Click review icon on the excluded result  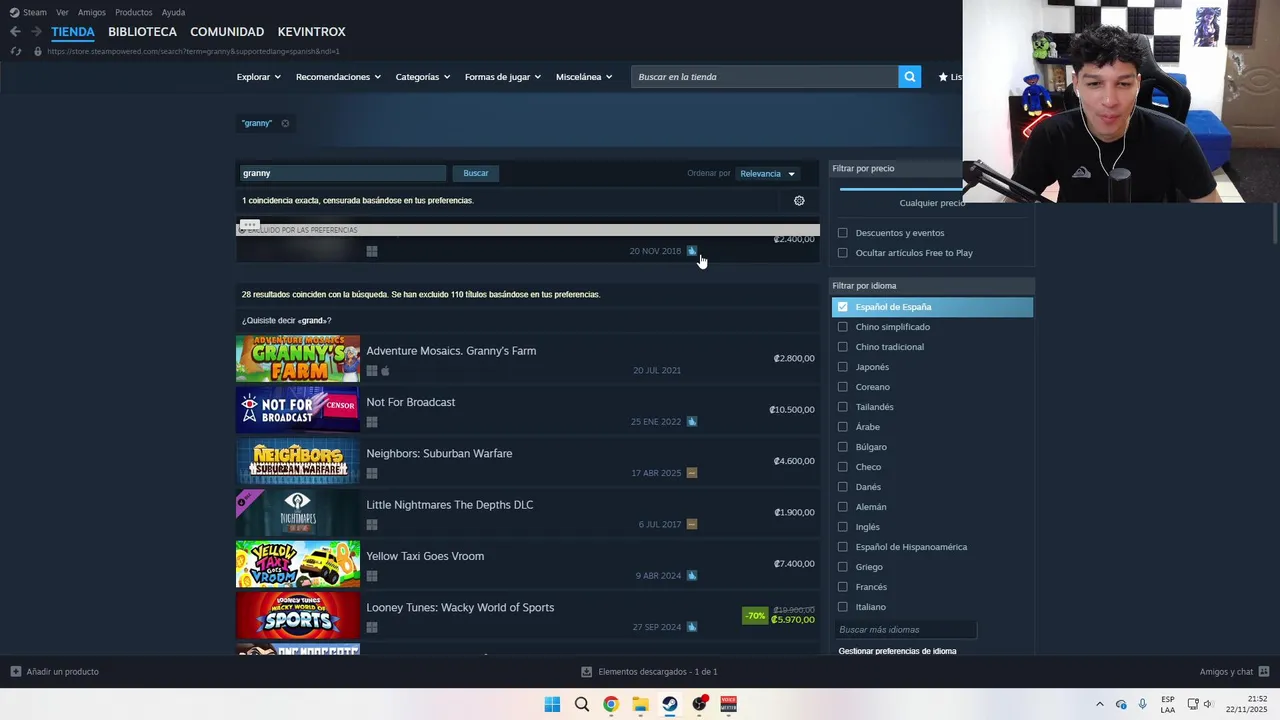pos(692,251)
